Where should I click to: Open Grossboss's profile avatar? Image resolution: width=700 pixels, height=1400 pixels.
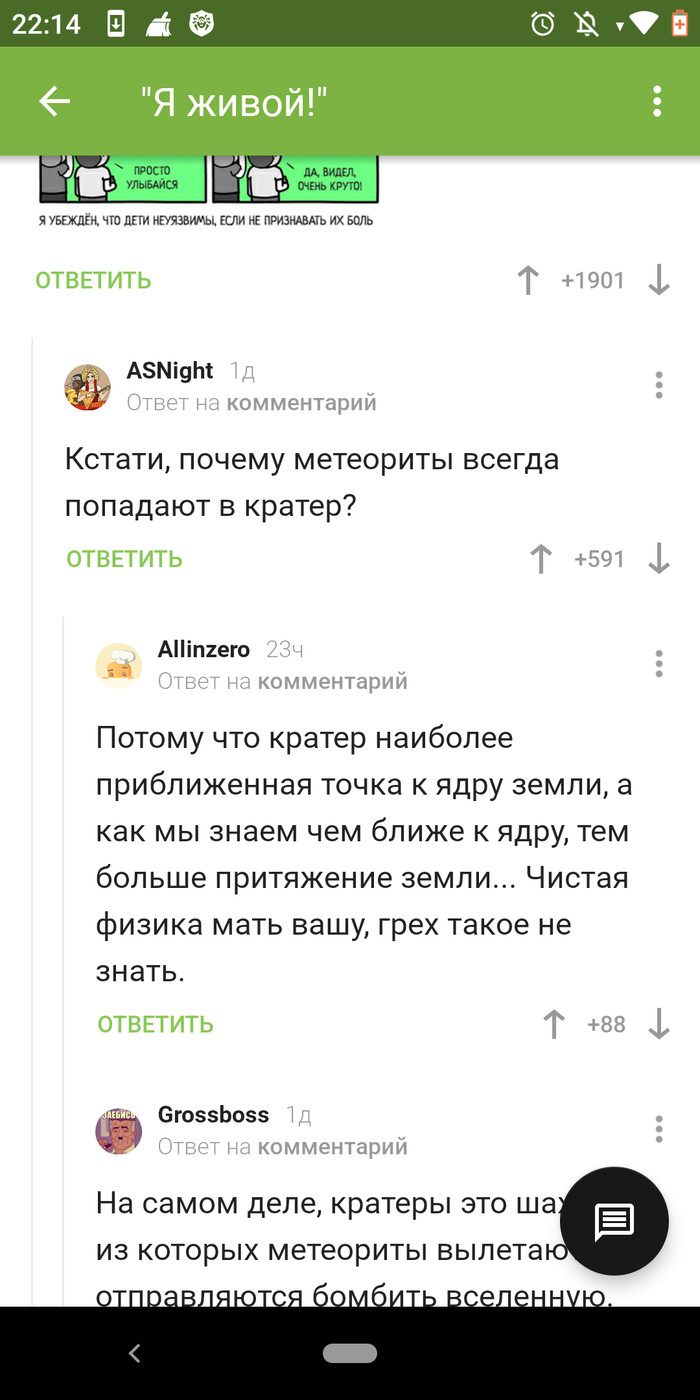tap(119, 1130)
